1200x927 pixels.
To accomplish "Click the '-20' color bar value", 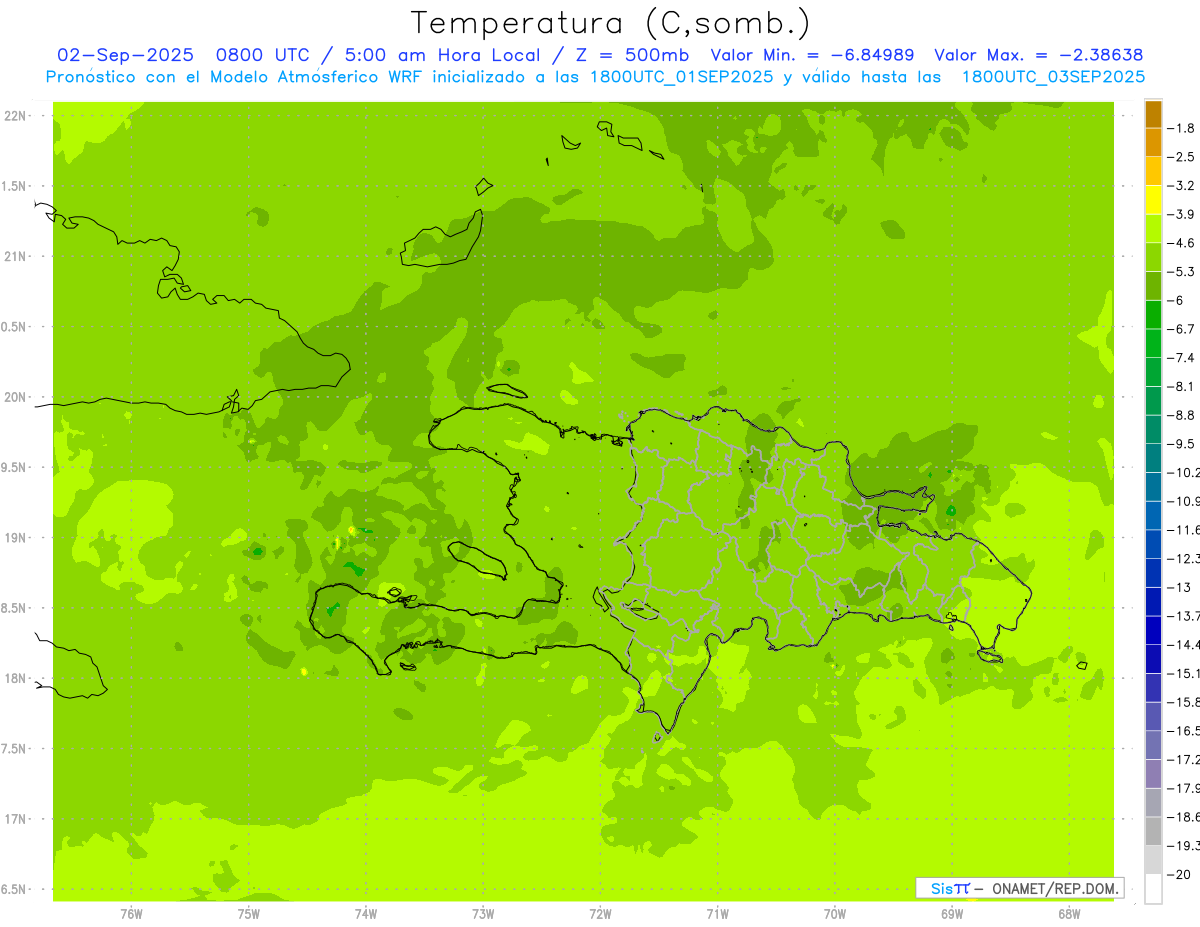I will [1180, 874].
